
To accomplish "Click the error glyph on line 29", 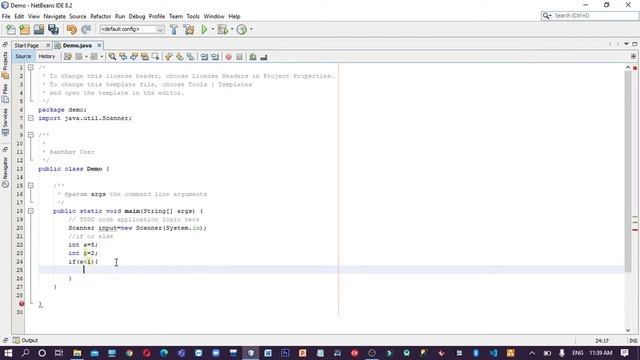I will (x=21, y=304).
